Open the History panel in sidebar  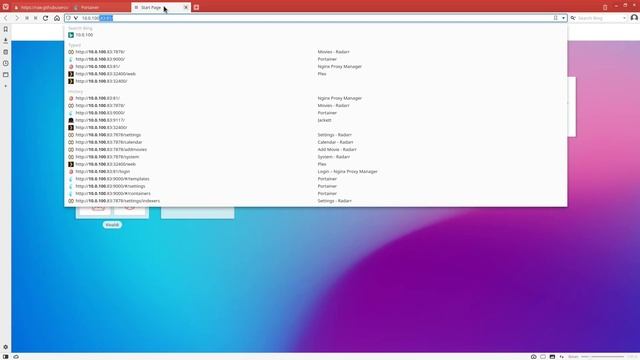coord(6,63)
